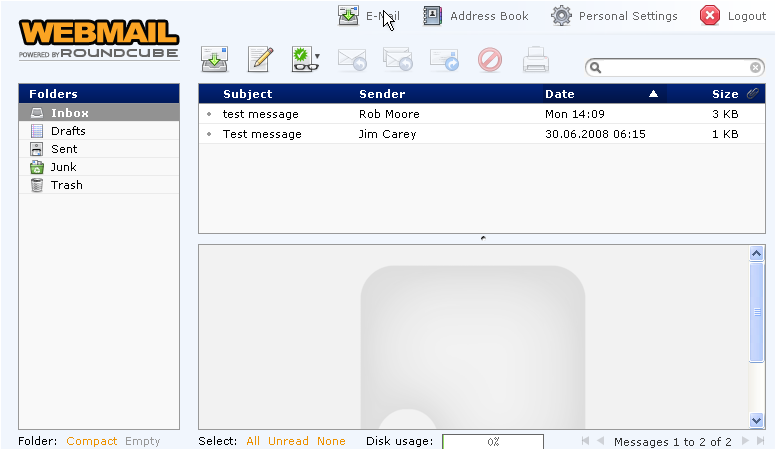Clear the search box with the reset icon
The height and width of the screenshot is (450, 776).
point(756,68)
